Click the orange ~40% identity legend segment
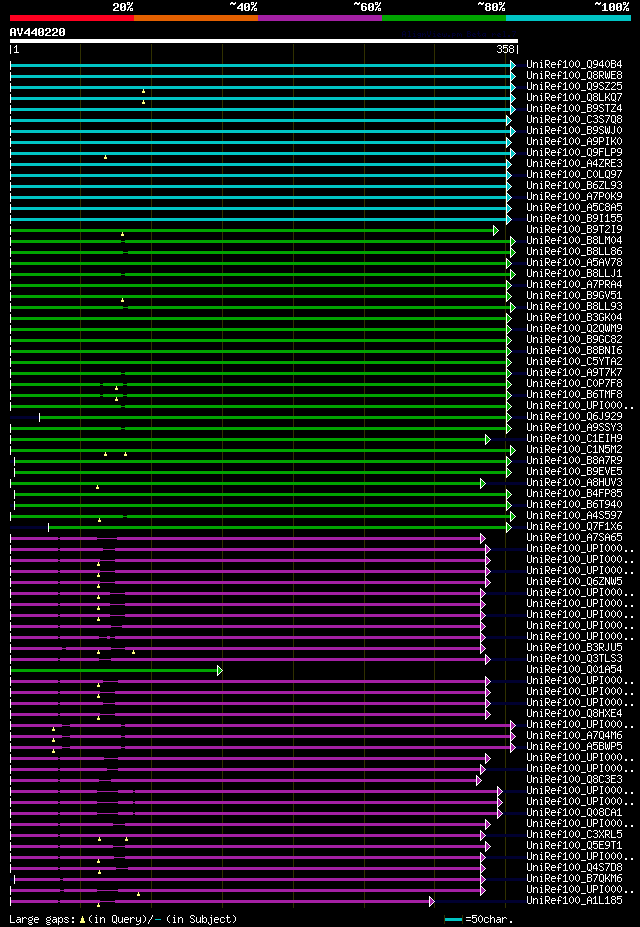Image resolution: width=640 pixels, height=927 pixels. (x=196, y=18)
